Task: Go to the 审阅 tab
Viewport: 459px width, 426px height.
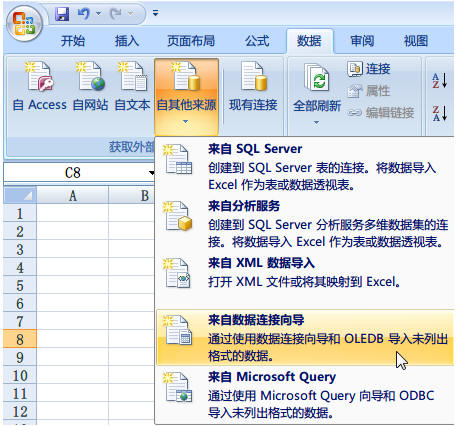Action: [x=362, y=41]
